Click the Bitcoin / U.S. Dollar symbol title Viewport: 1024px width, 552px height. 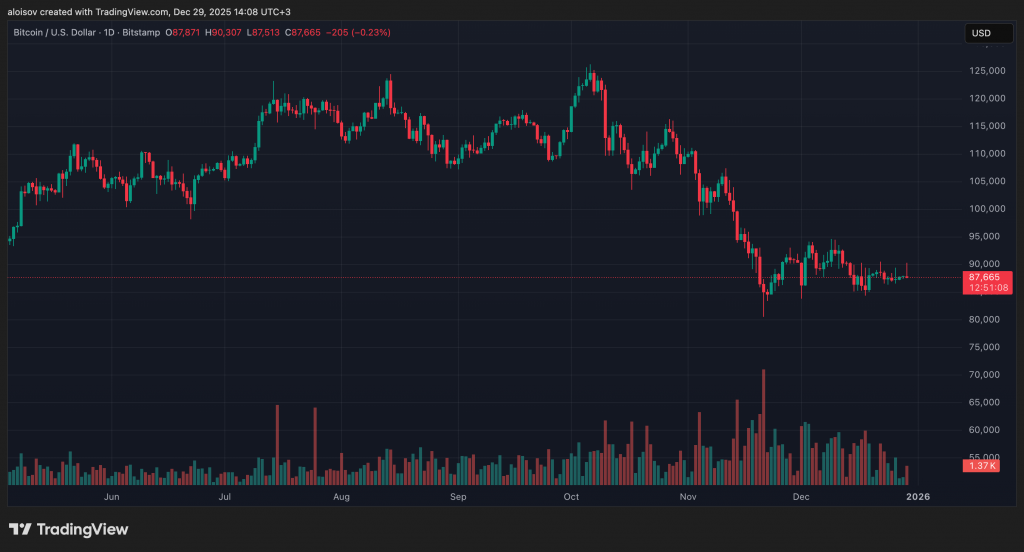coord(61,33)
